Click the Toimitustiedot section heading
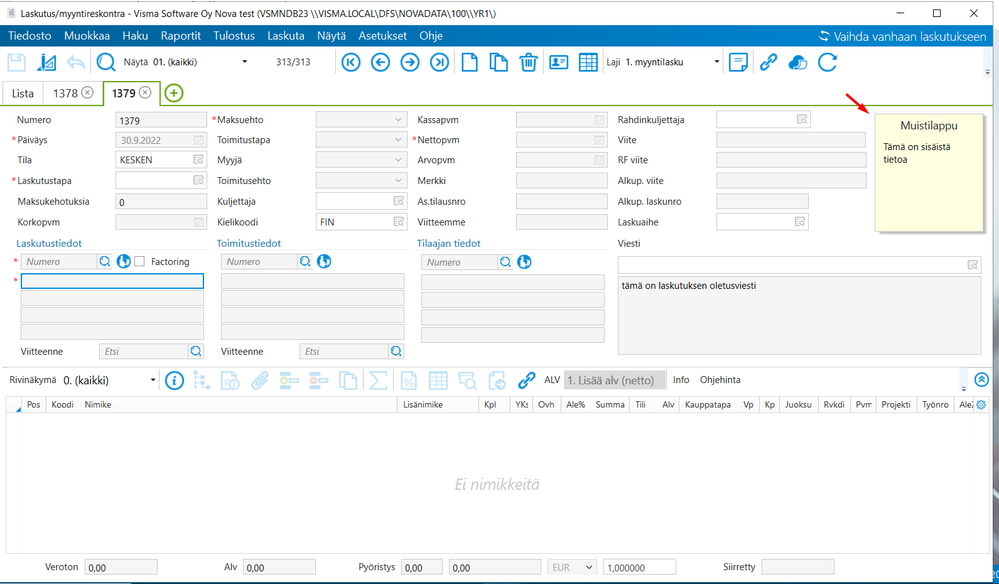This screenshot has height=584, width=999. tap(249, 243)
